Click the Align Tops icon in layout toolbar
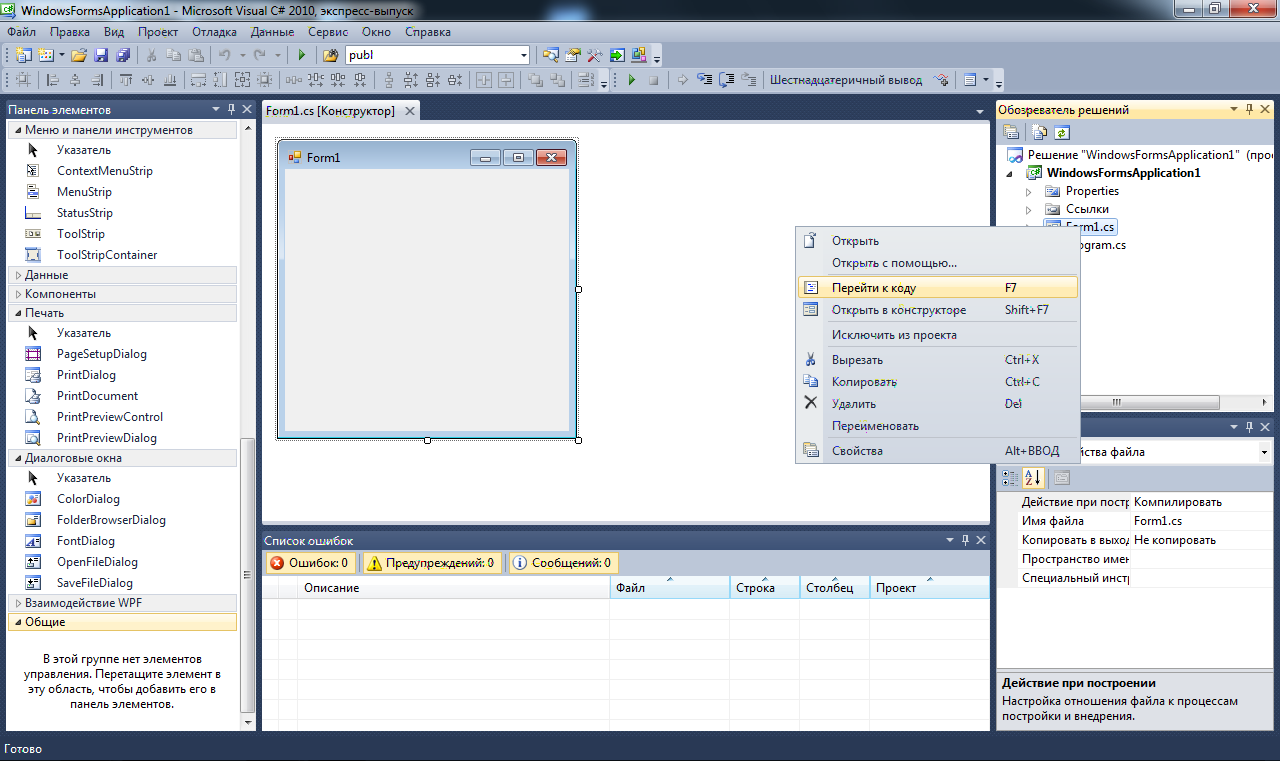The height and width of the screenshot is (761, 1281). [x=125, y=80]
